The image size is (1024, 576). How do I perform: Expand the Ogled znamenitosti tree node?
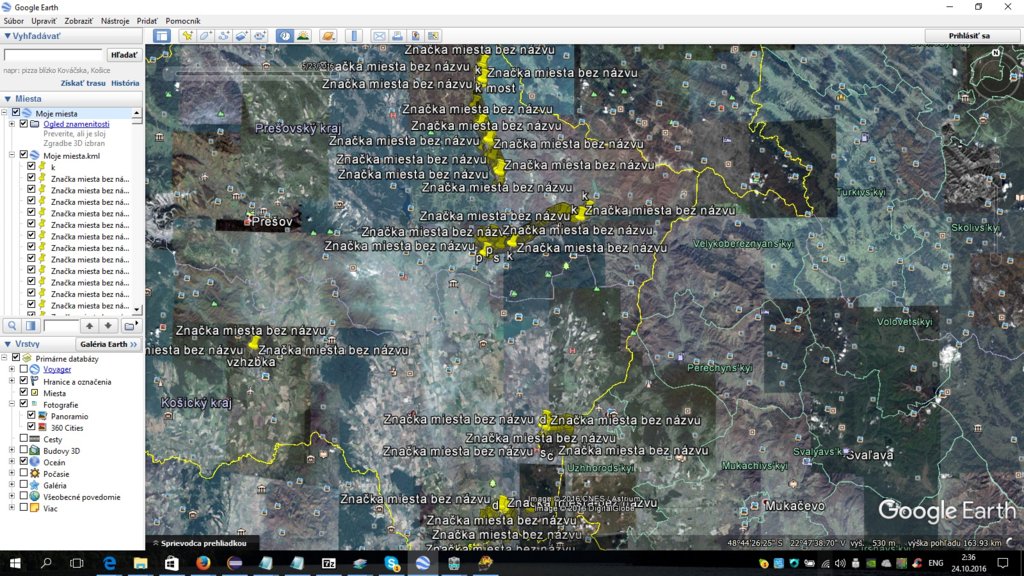(x=12, y=123)
